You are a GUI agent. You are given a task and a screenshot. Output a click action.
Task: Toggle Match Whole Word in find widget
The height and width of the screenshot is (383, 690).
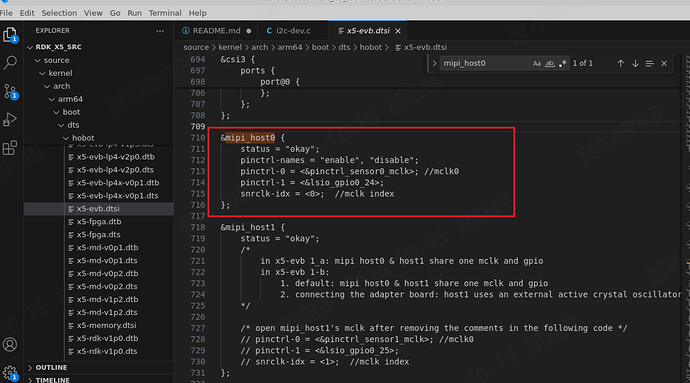tap(550, 63)
